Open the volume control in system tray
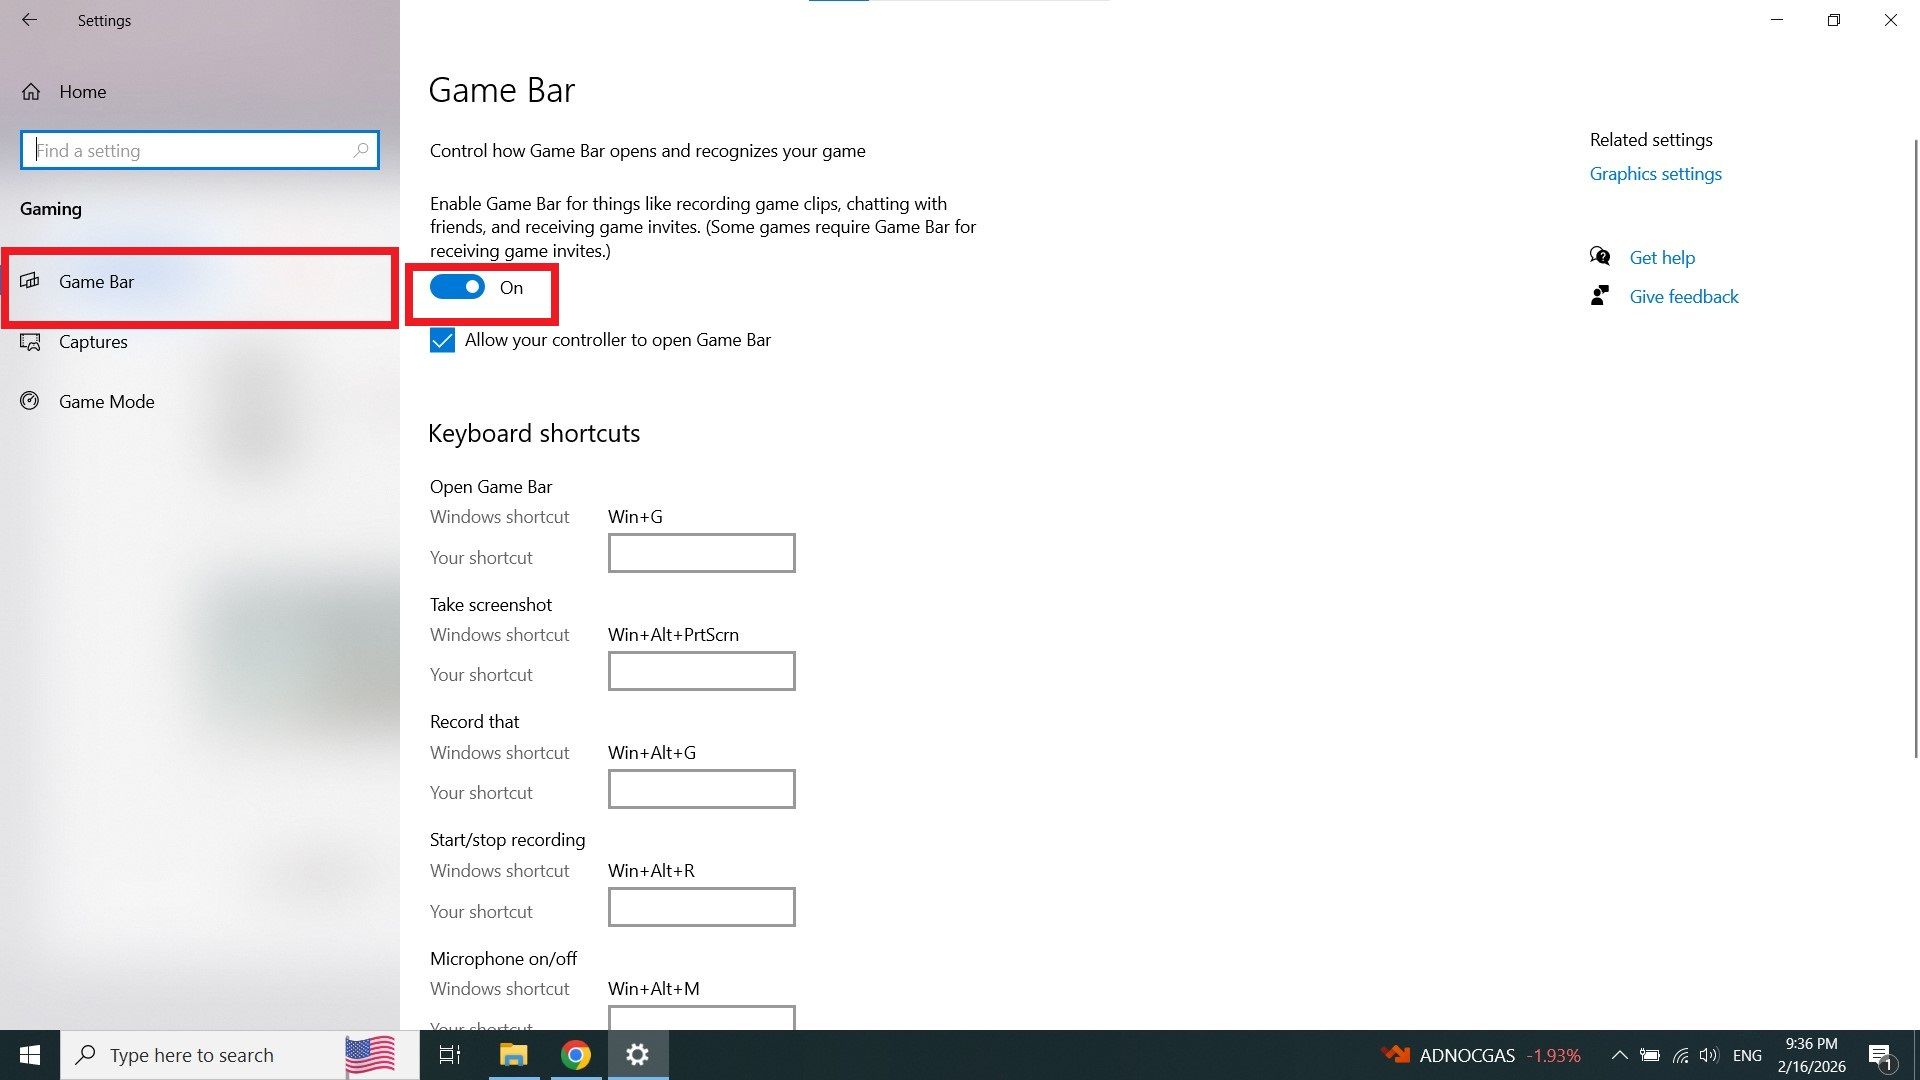1920x1080 pixels. tap(1708, 1054)
